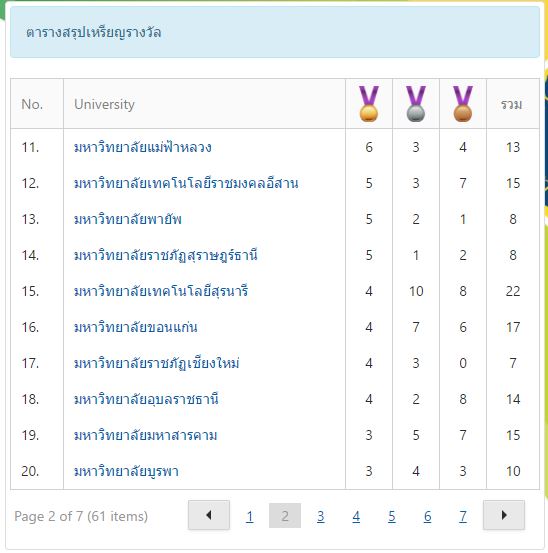Jump to page 5 of results
The height and width of the screenshot is (553, 548).
(x=392, y=516)
